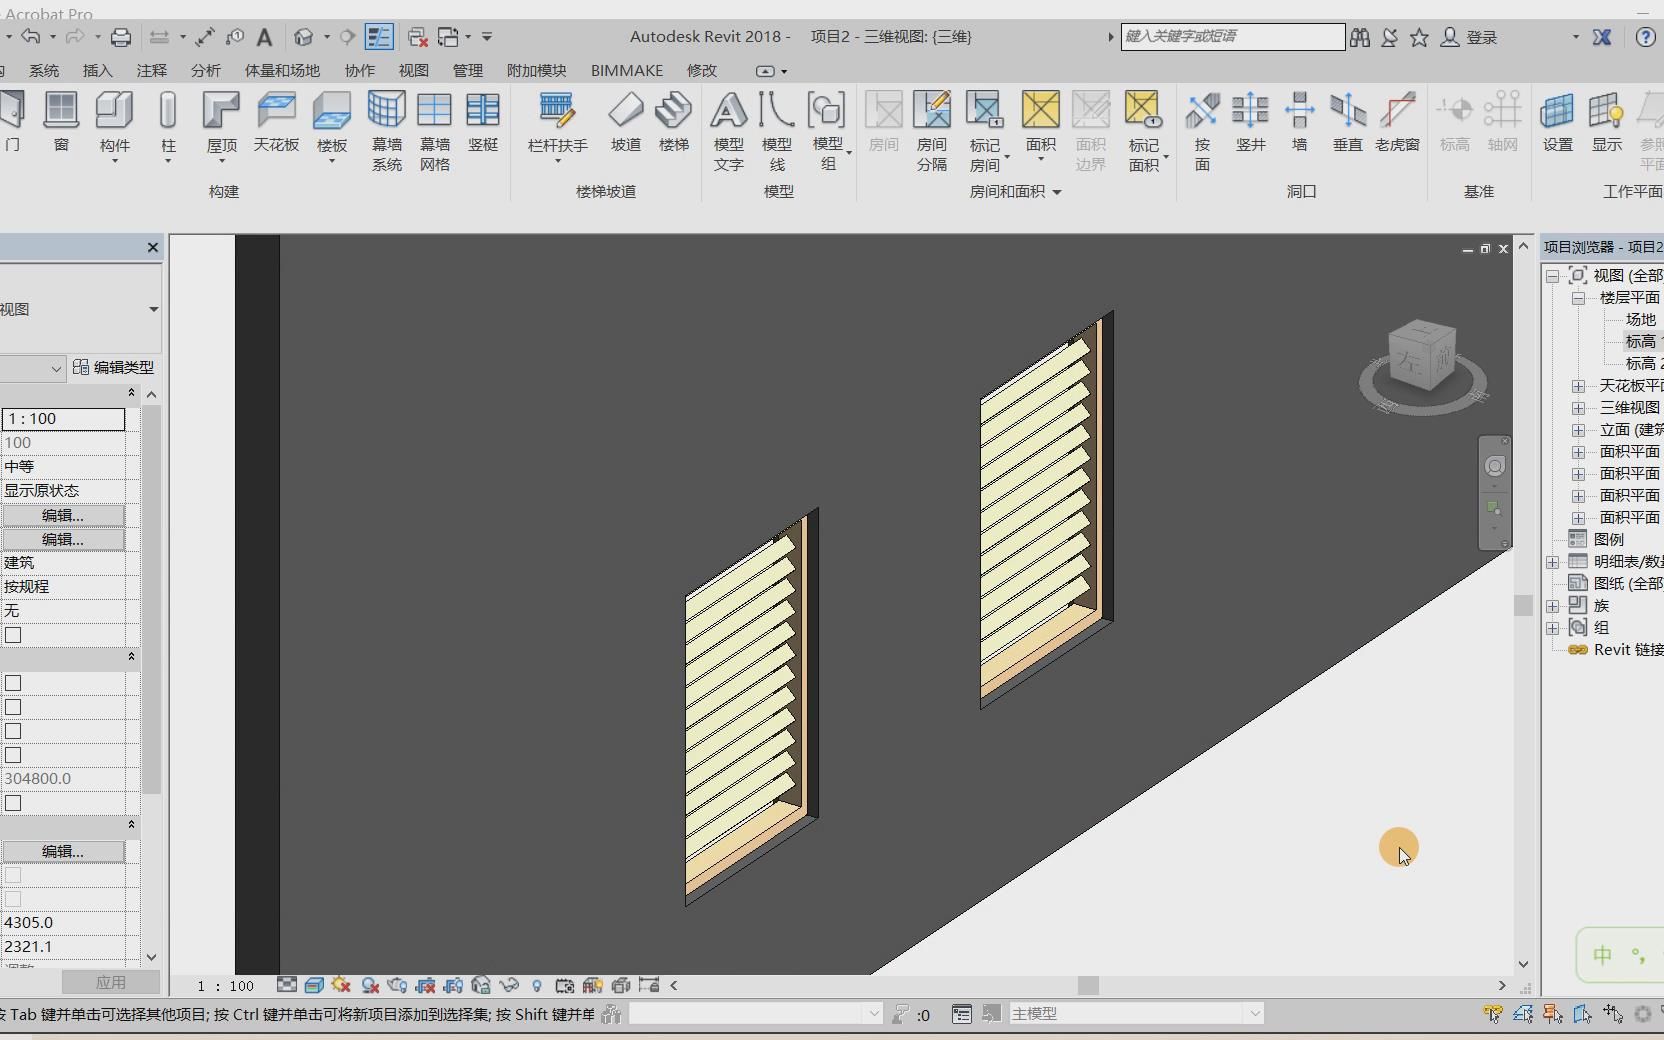Image resolution: width=1664 pixels, height=1040 pixels.
Task: Toggle the checkbox below the 无 property row
Action: [x=13, y=635]
